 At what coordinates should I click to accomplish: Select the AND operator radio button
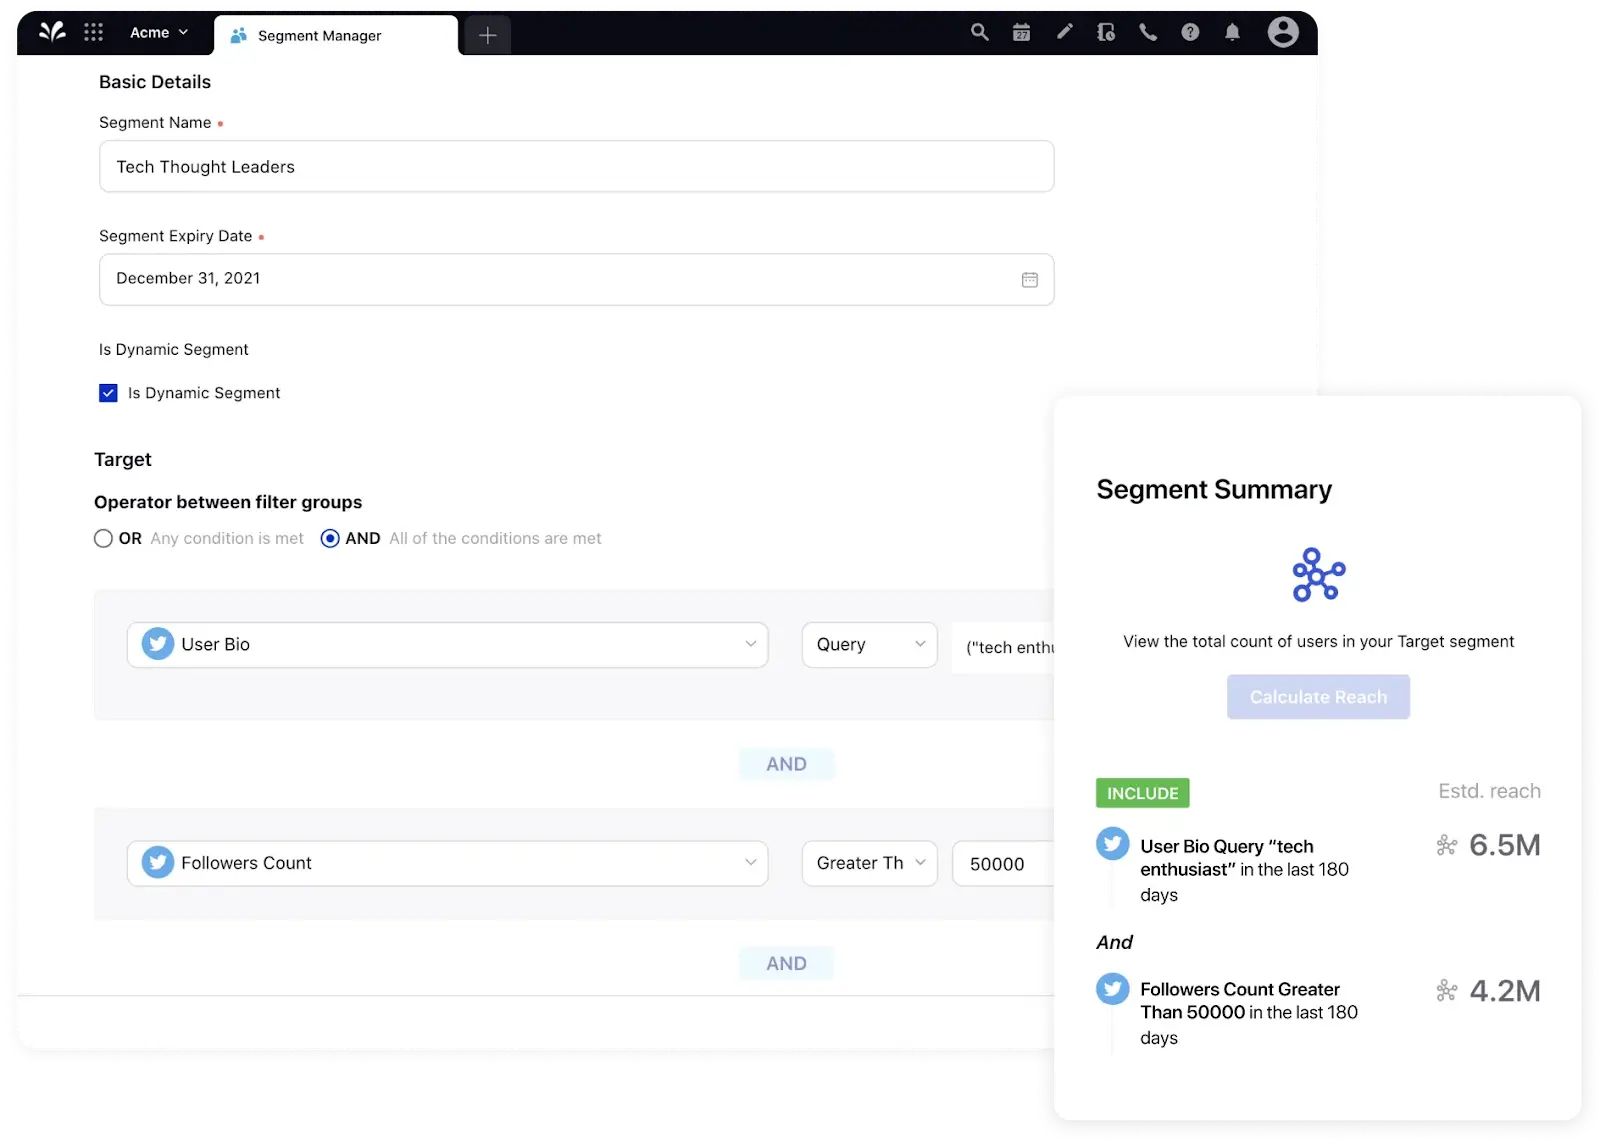click(330, 538)
